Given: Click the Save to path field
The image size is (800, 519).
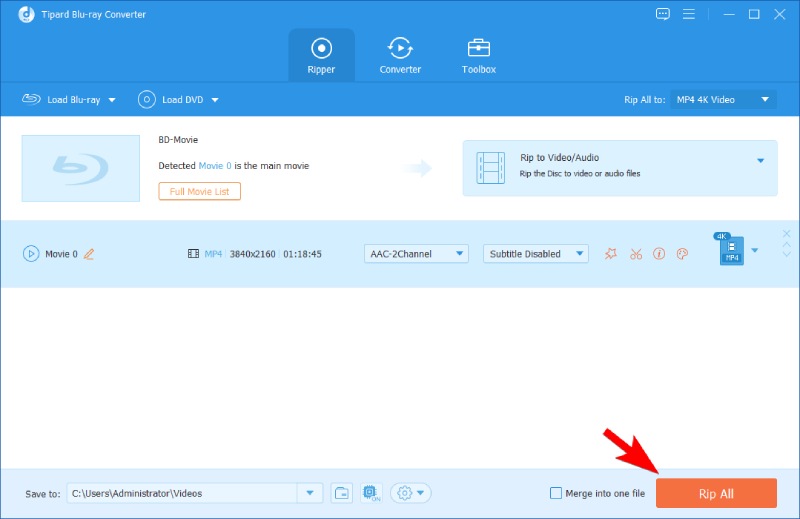Looking at the screenshot, I should tap(182, 493).
